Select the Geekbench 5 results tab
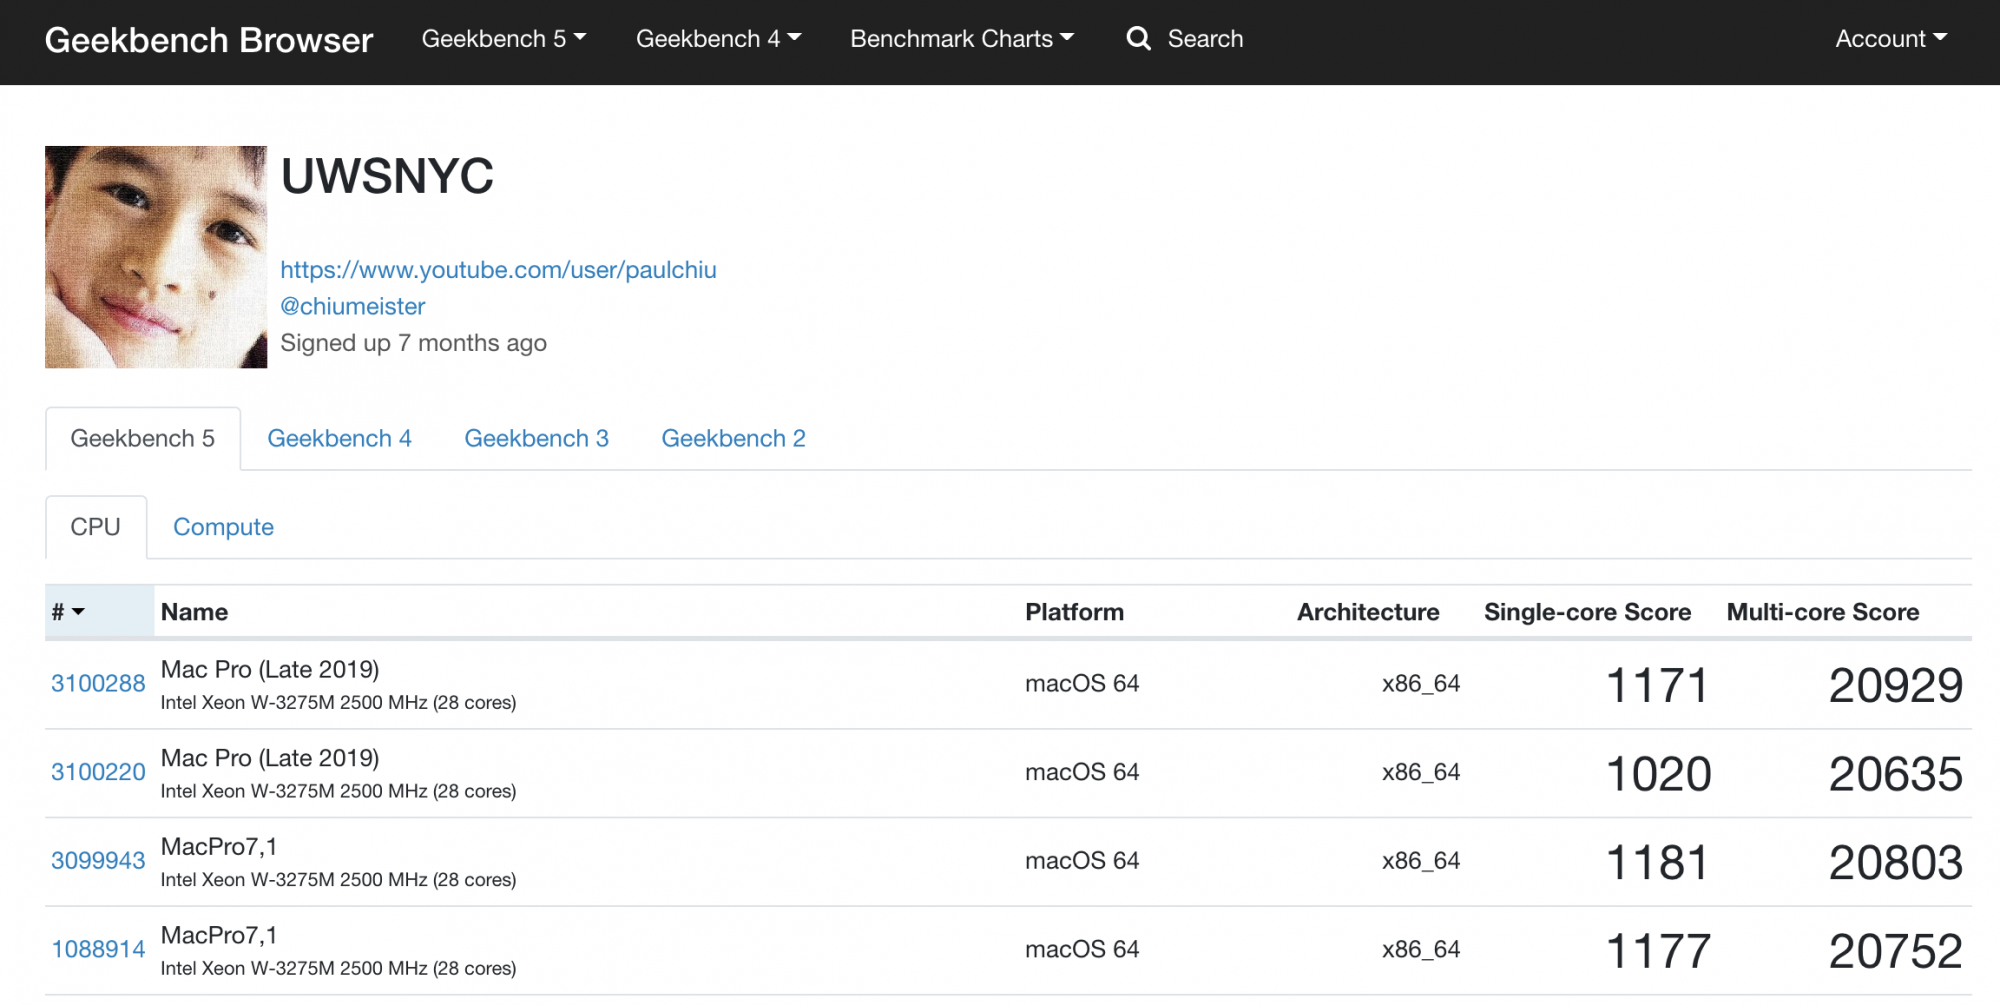The height and width of the screenshot is (1006, 2000). (142, 438)
